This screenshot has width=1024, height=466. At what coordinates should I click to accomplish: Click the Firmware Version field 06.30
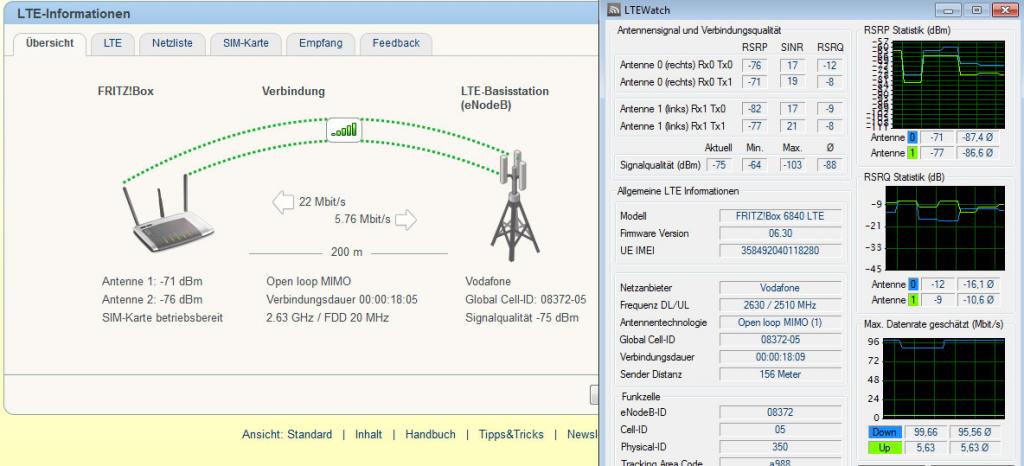780,233
